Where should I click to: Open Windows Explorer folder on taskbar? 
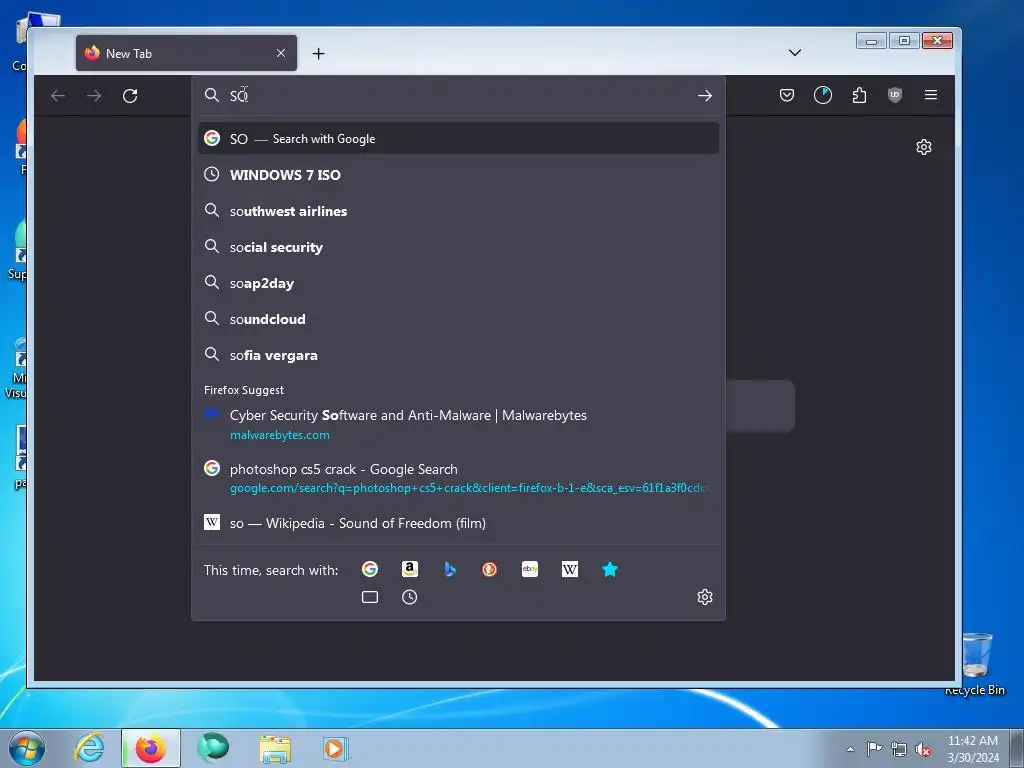(x=275, y=749)
